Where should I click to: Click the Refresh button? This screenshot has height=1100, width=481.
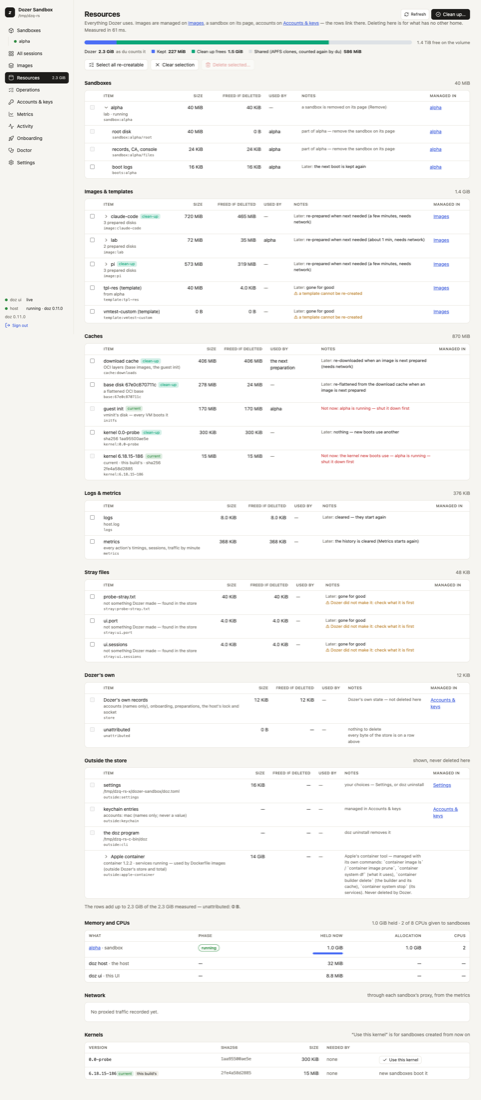click(x=415, y=14)
